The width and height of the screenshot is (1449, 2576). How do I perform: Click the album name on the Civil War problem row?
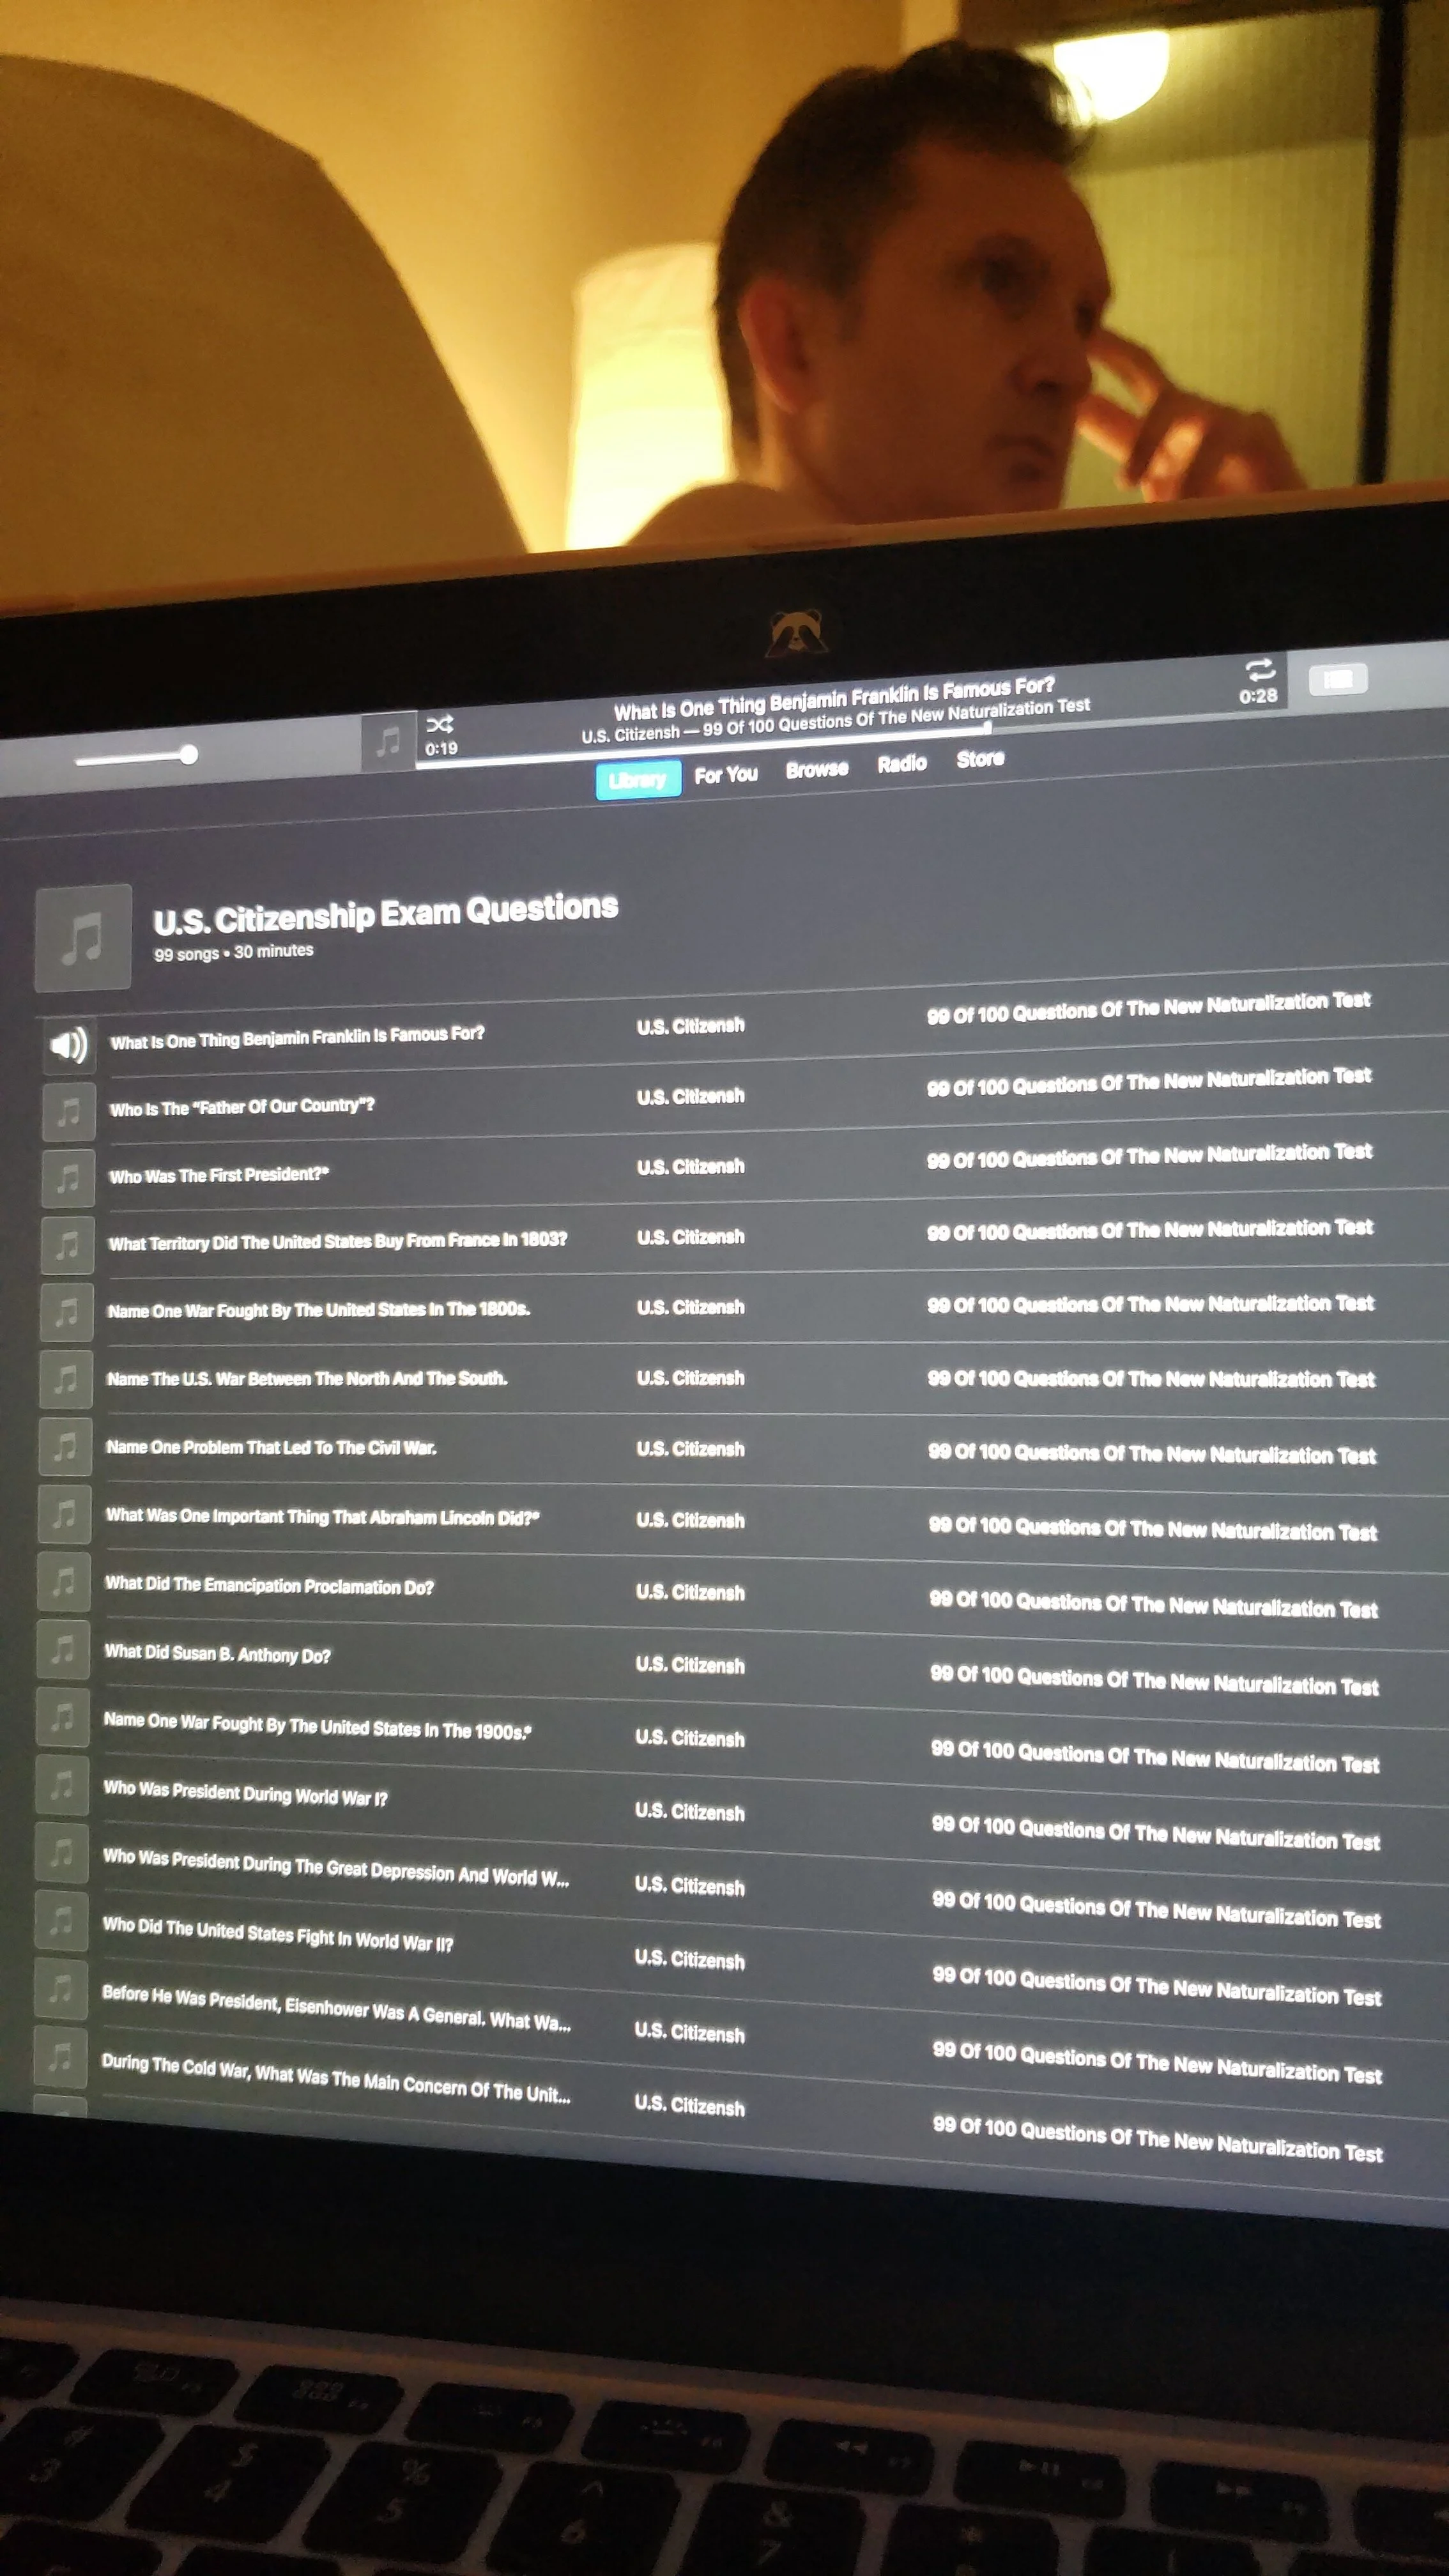point(1152,1453)
